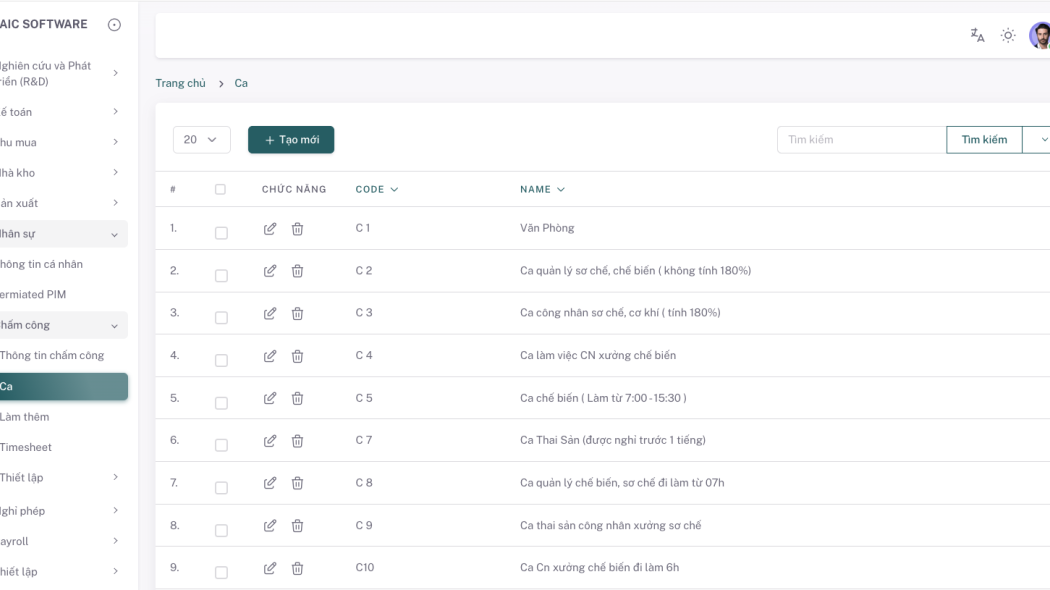Screen dimensions: 1050x590
Task: Click the sidebar collapse circle icon
Action: 114,24
